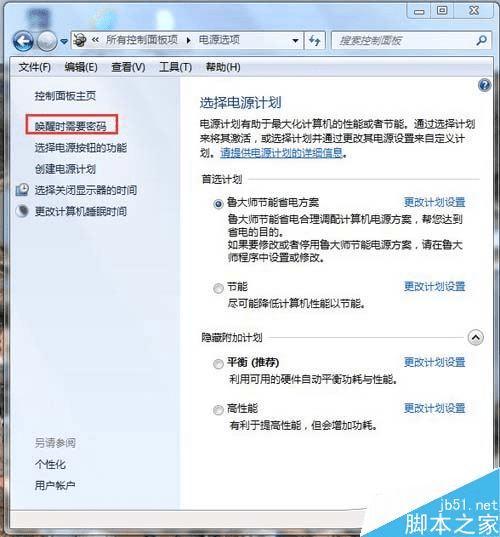
Task: Click the control panel icon in address bar
Action: tap(80, 40)
